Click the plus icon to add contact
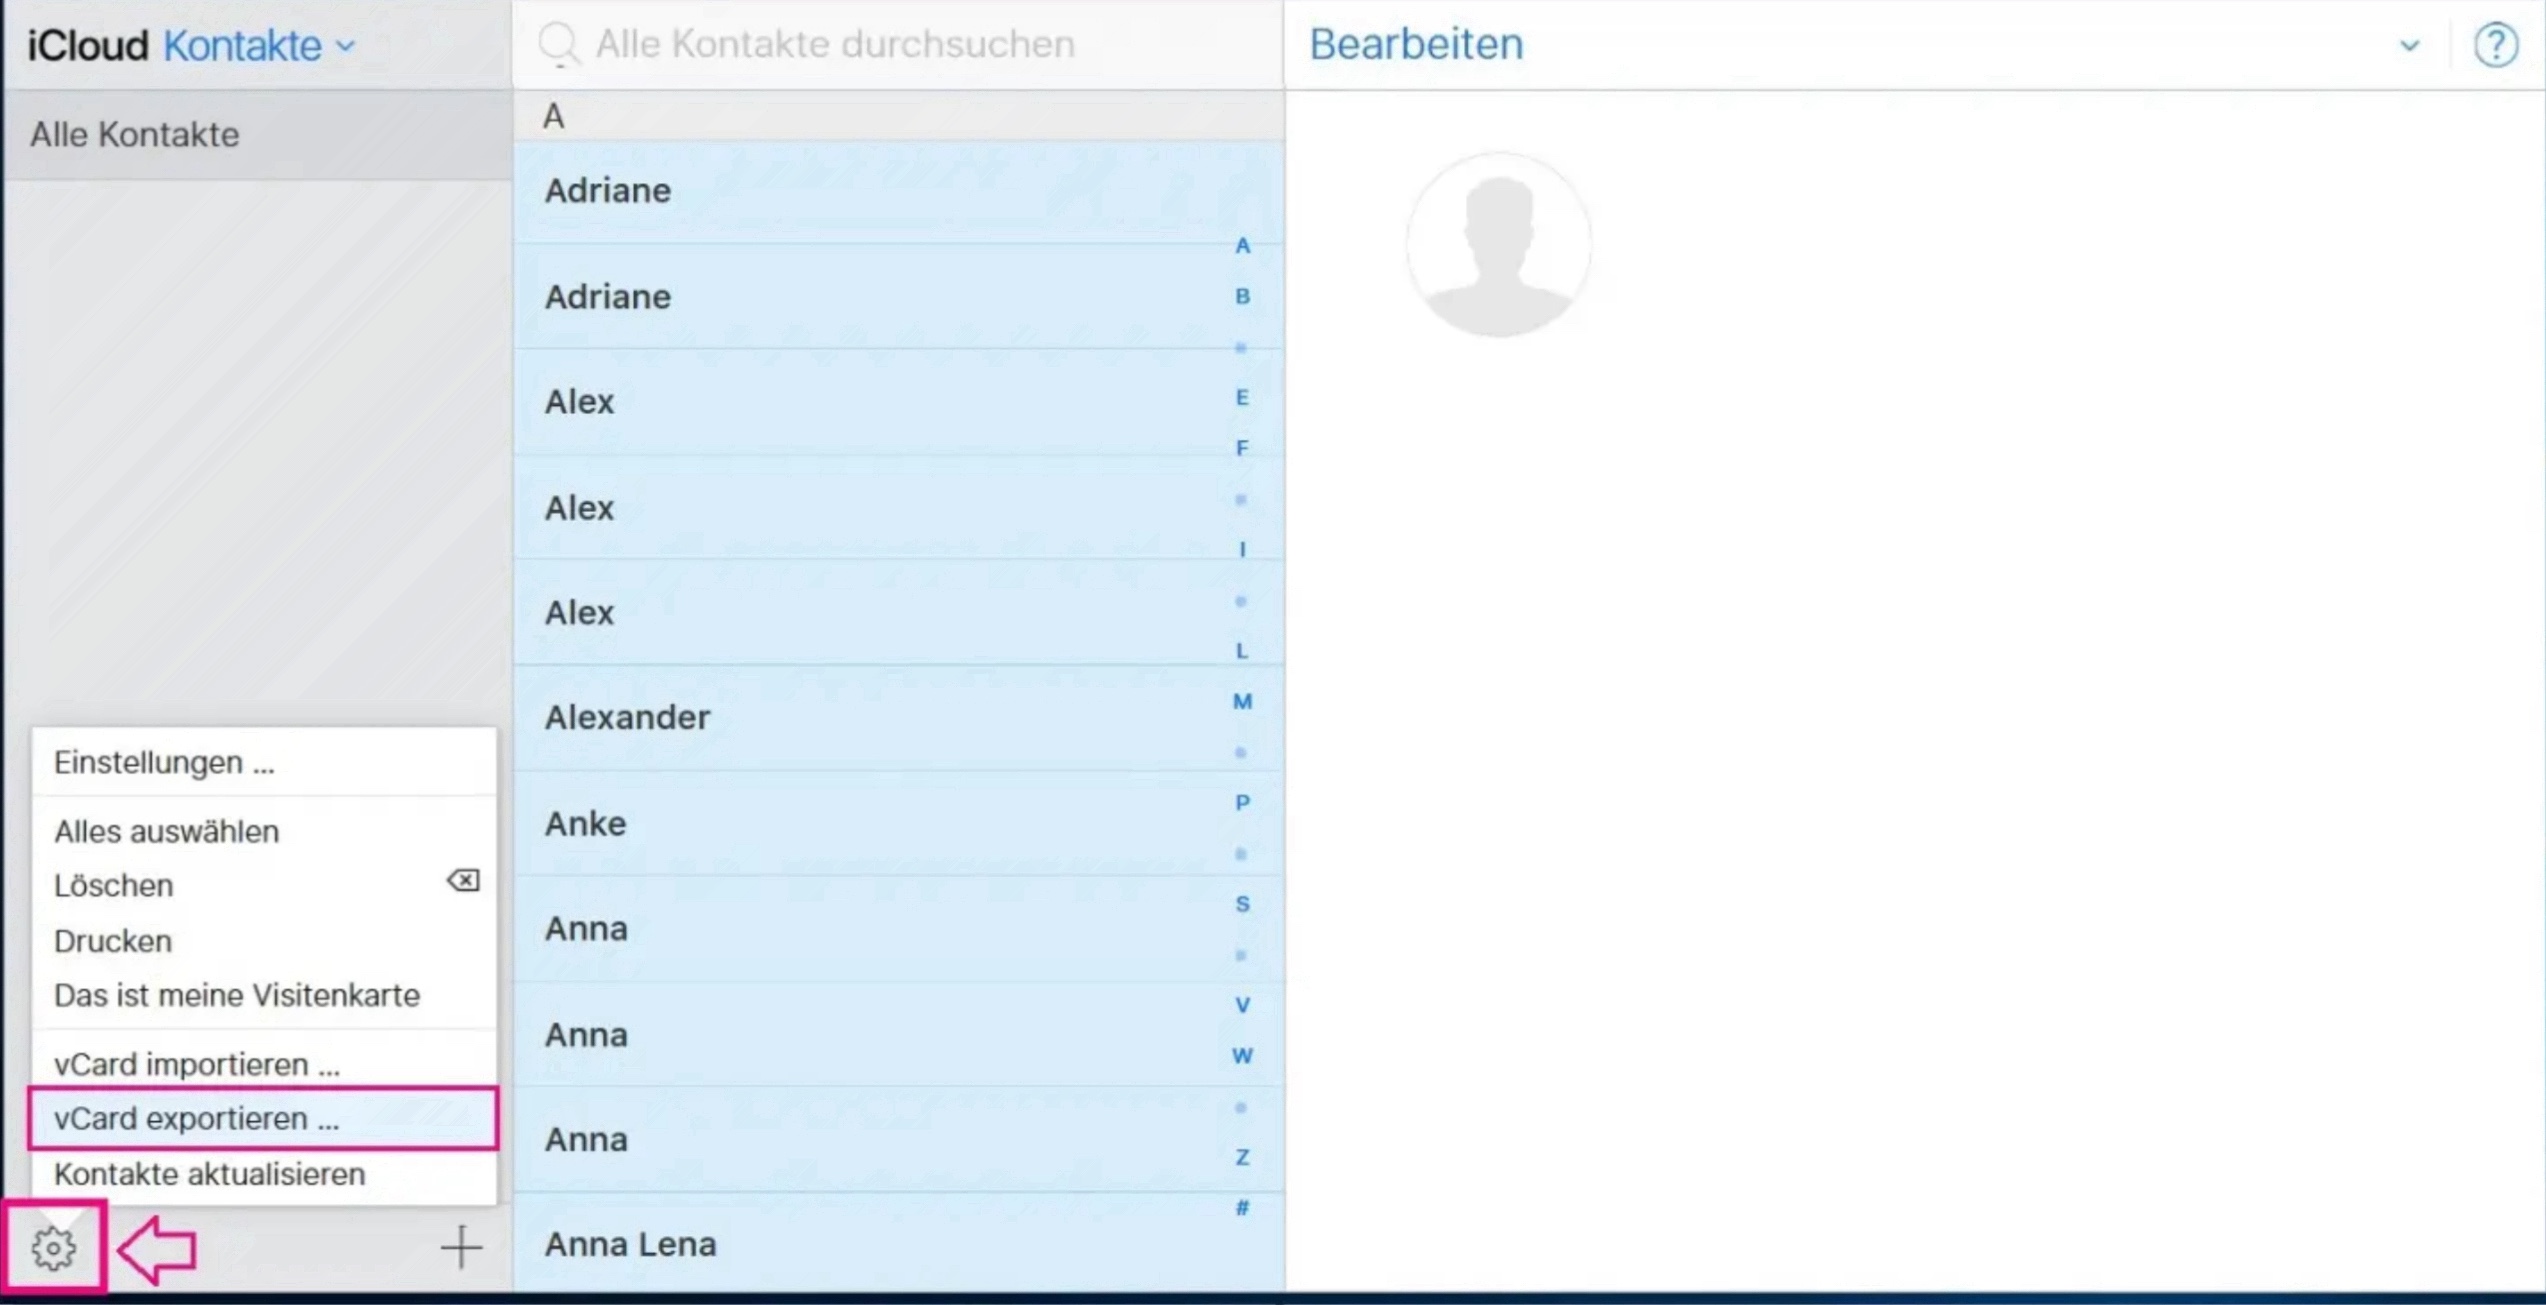 tap(461, 1247)
